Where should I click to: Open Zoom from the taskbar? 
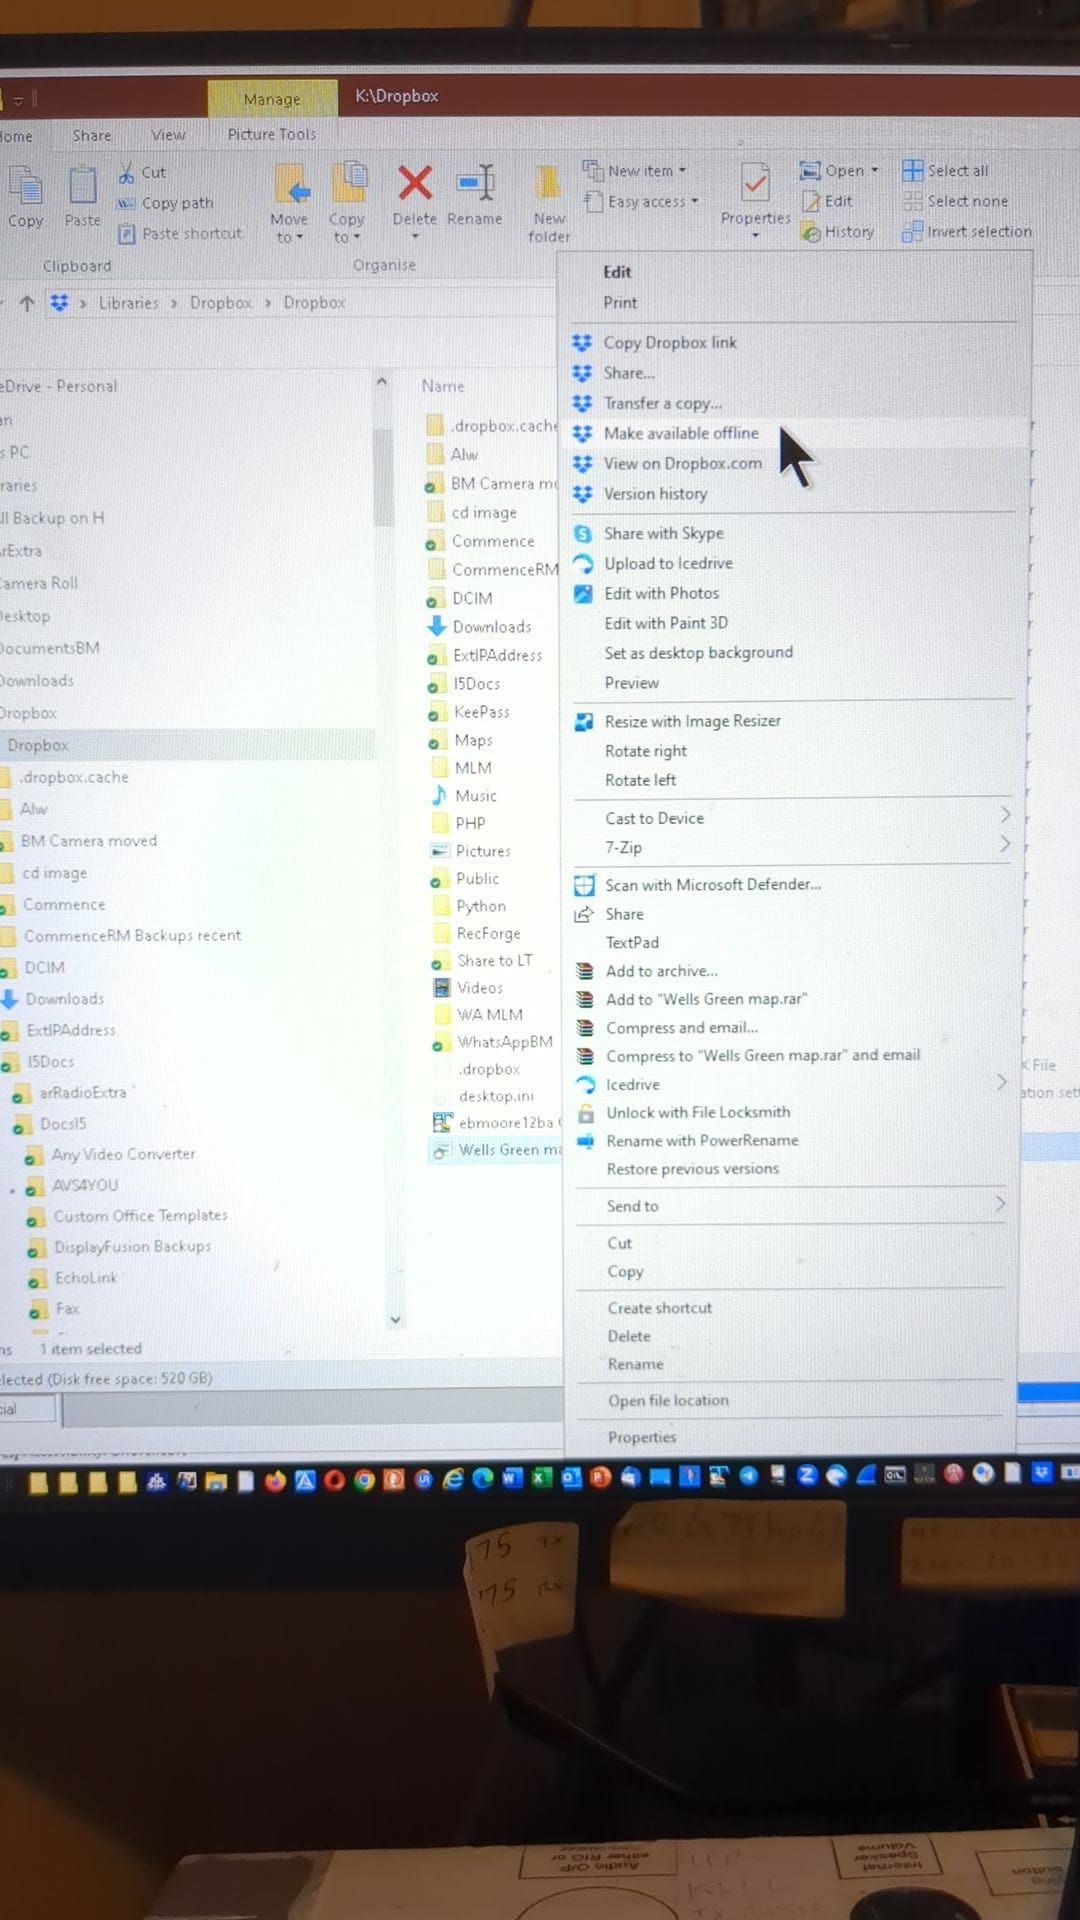click(x=807, y=1475)
